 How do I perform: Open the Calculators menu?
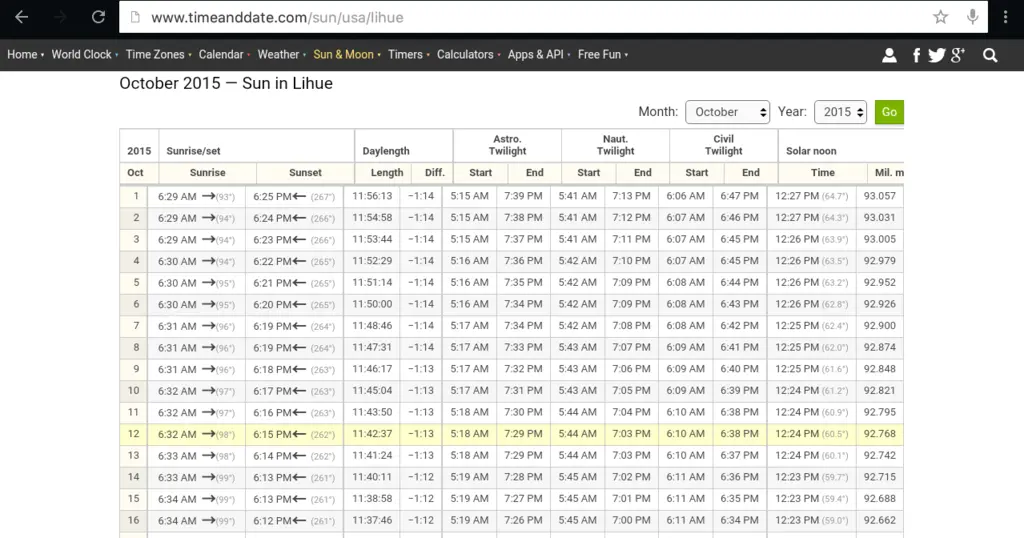coord(465,55)
